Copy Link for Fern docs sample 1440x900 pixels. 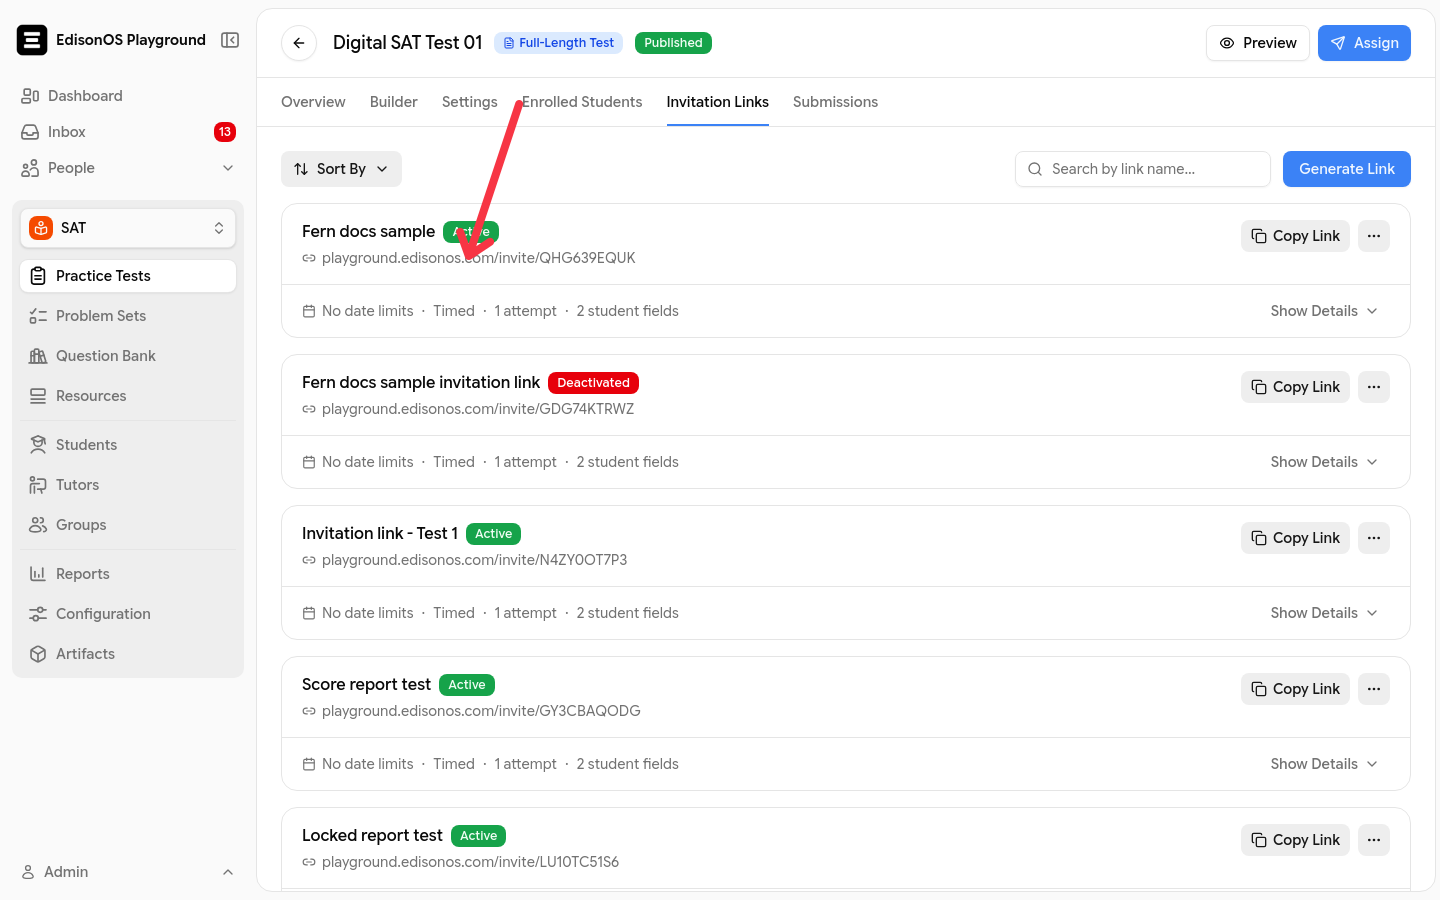[1295, 236]
